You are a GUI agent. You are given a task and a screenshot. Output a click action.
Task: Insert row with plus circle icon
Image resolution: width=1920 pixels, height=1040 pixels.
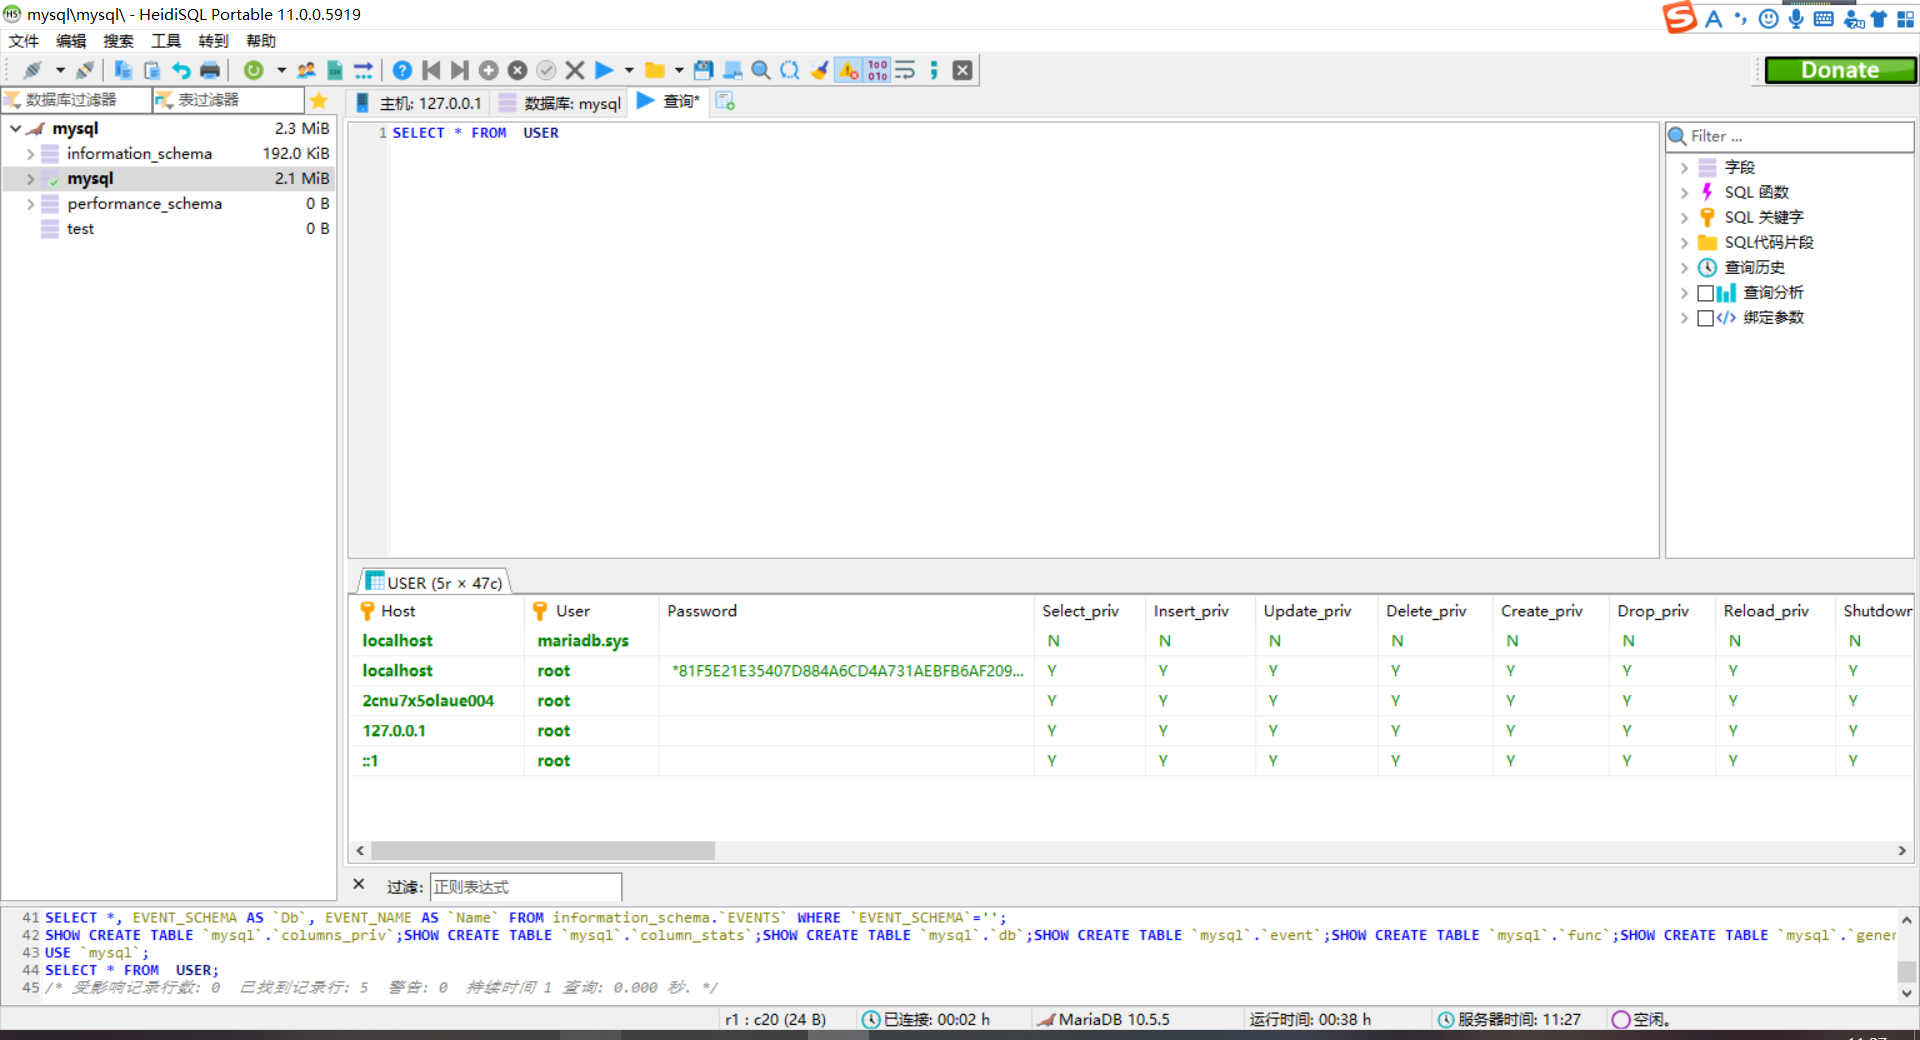pos(488,70)
